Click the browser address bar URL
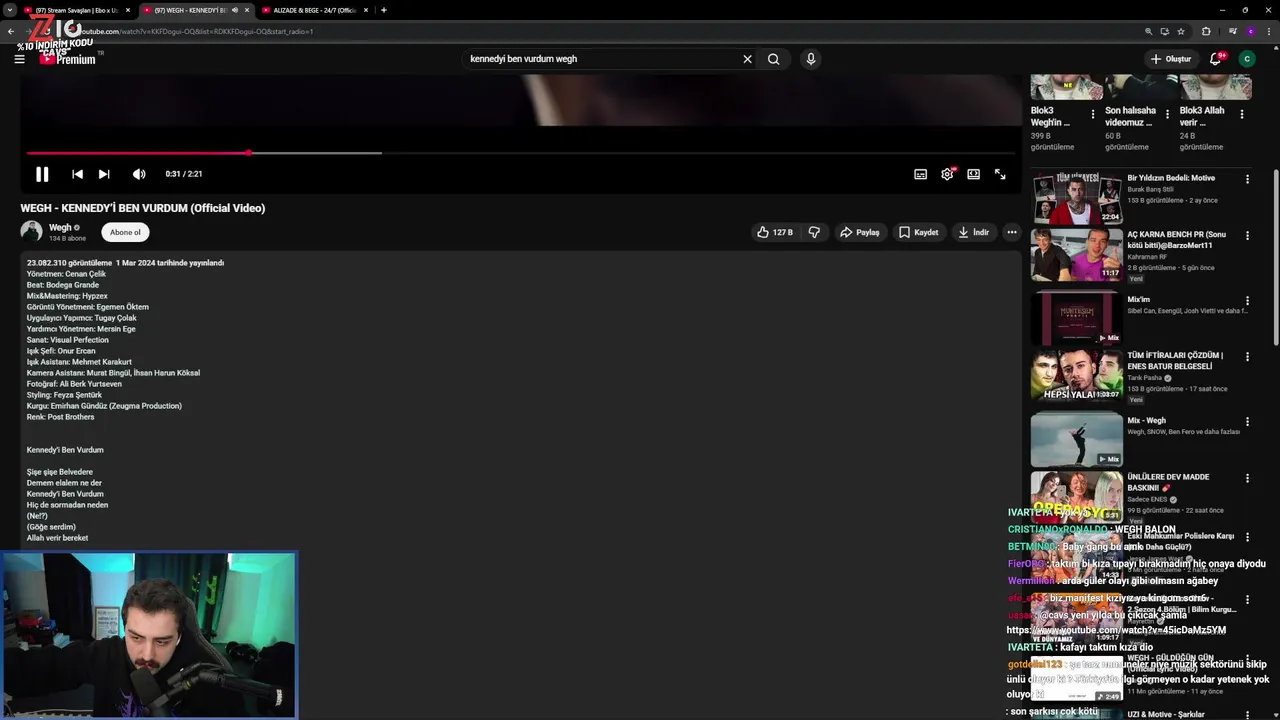This screenshot has height=720, width=1280. 196,31
